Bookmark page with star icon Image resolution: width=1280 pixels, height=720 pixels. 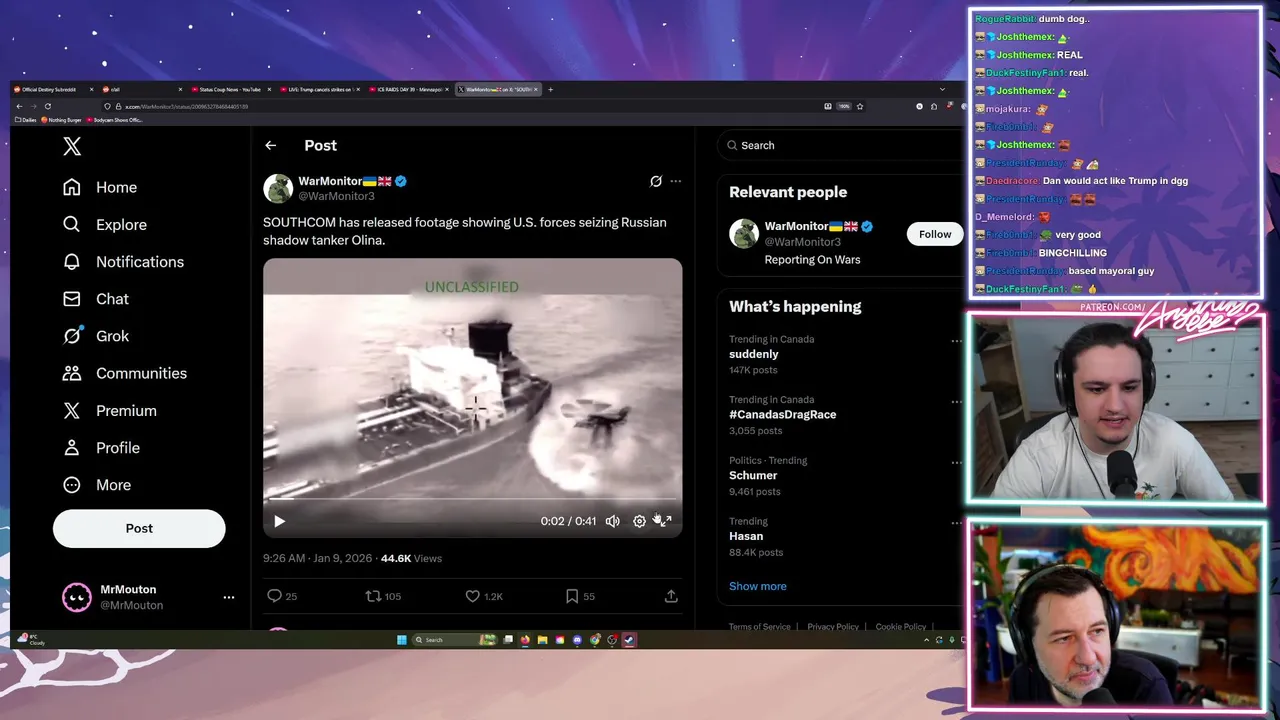tap(860, 106)
